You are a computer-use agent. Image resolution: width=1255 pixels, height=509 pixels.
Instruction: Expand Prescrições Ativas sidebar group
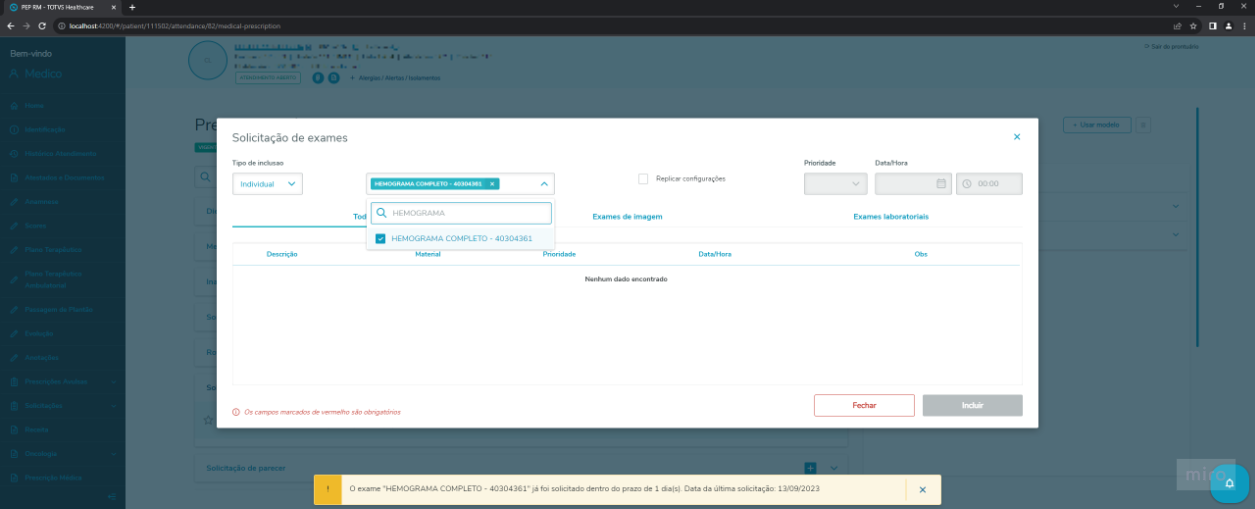pyautogui.click(x=62, y=381)
